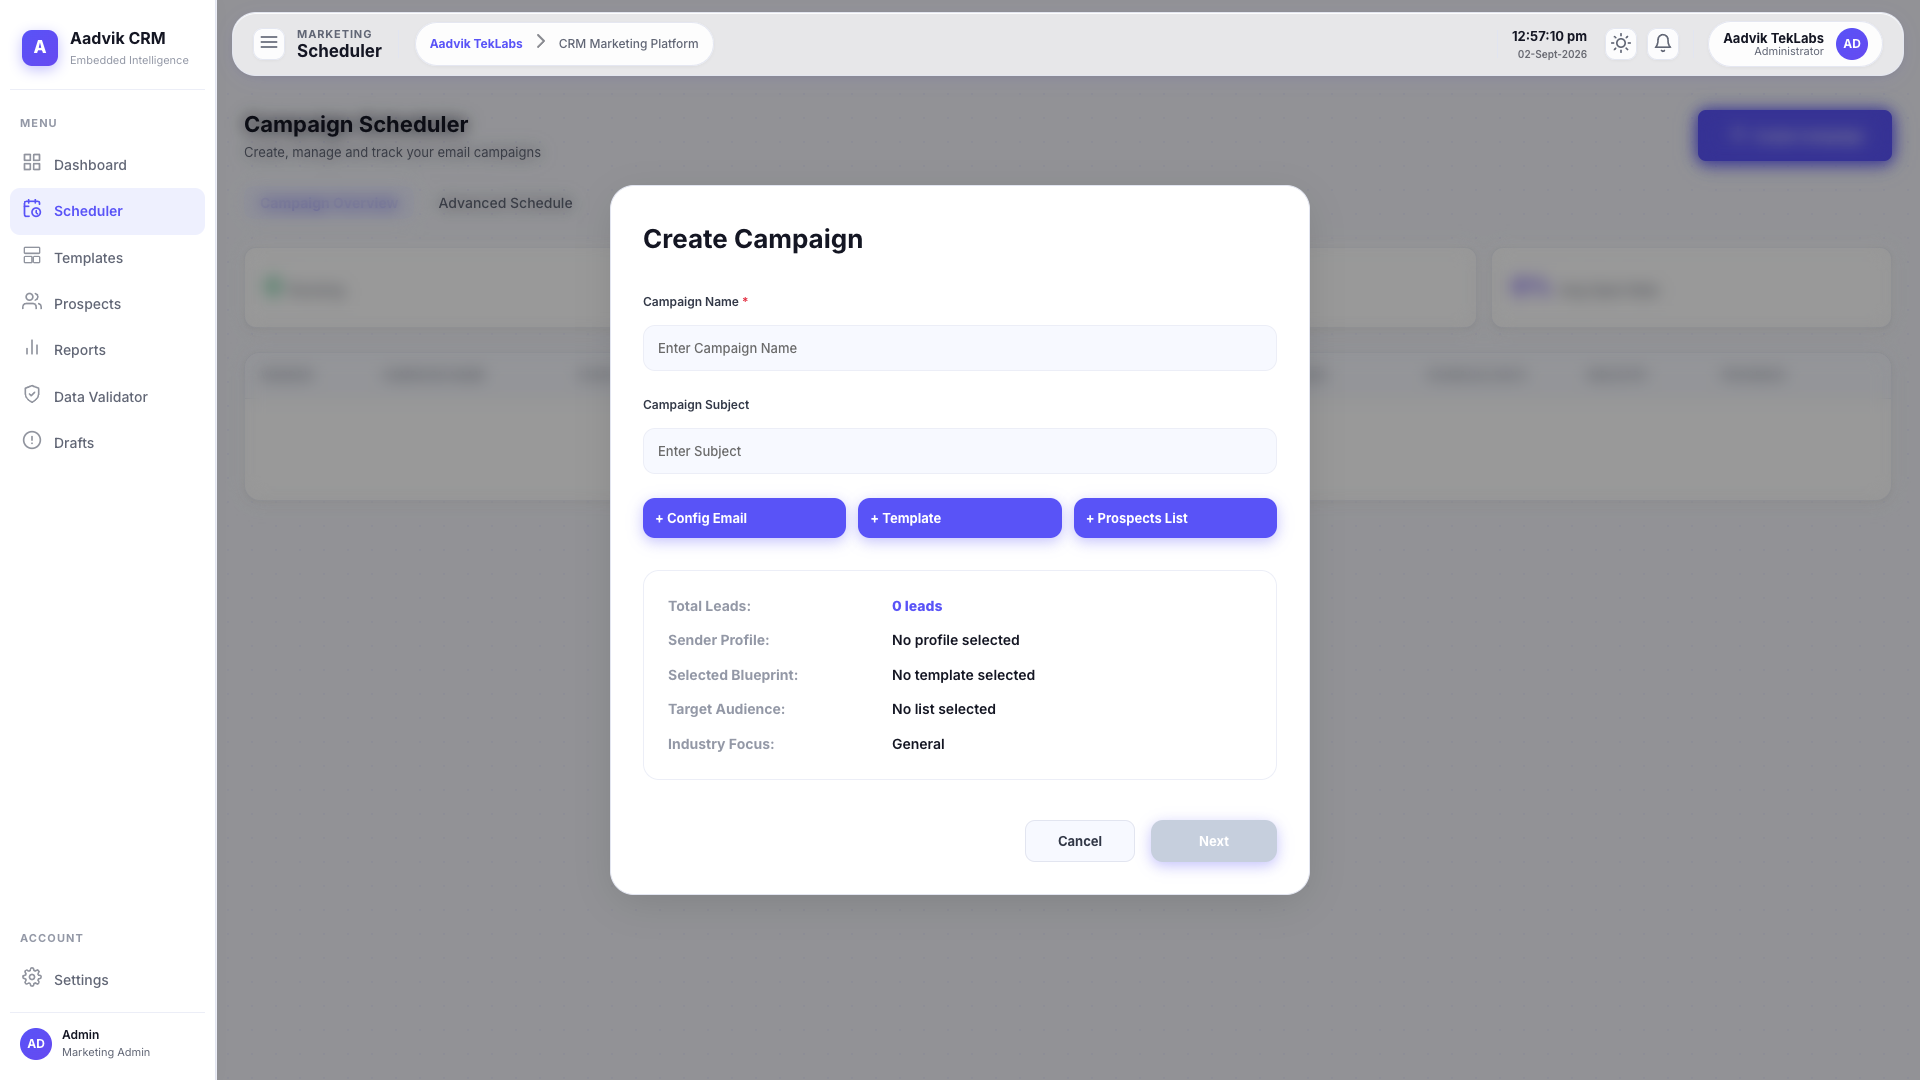Click the + Template button

959,518
